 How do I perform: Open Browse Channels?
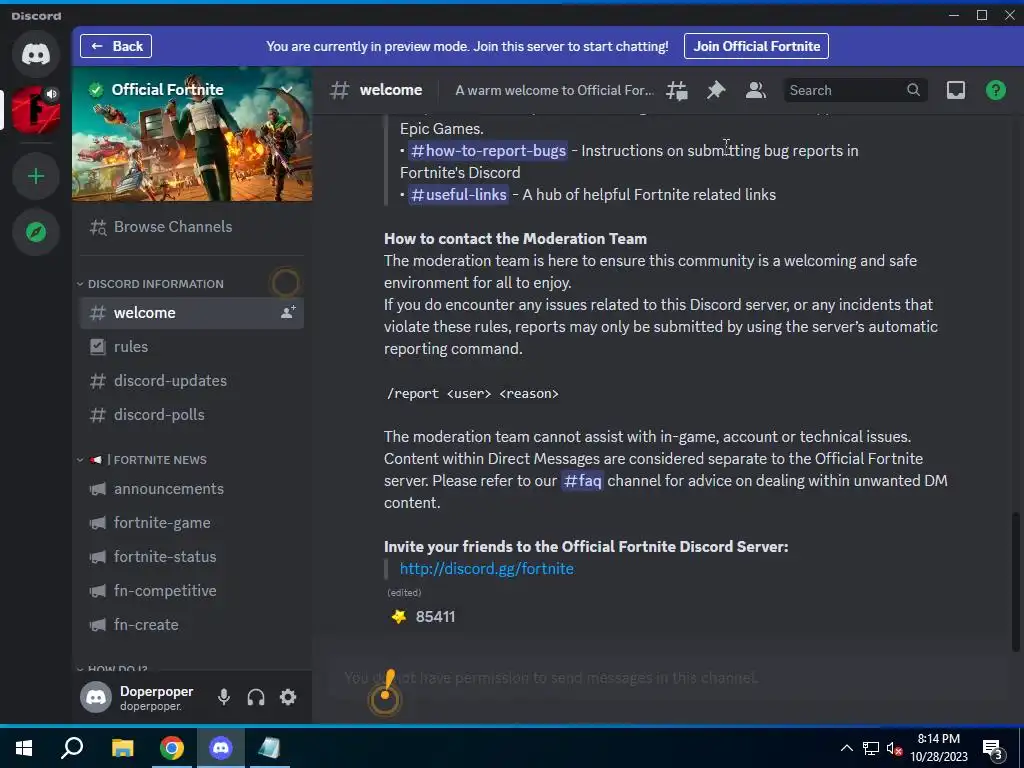[192, 227]
